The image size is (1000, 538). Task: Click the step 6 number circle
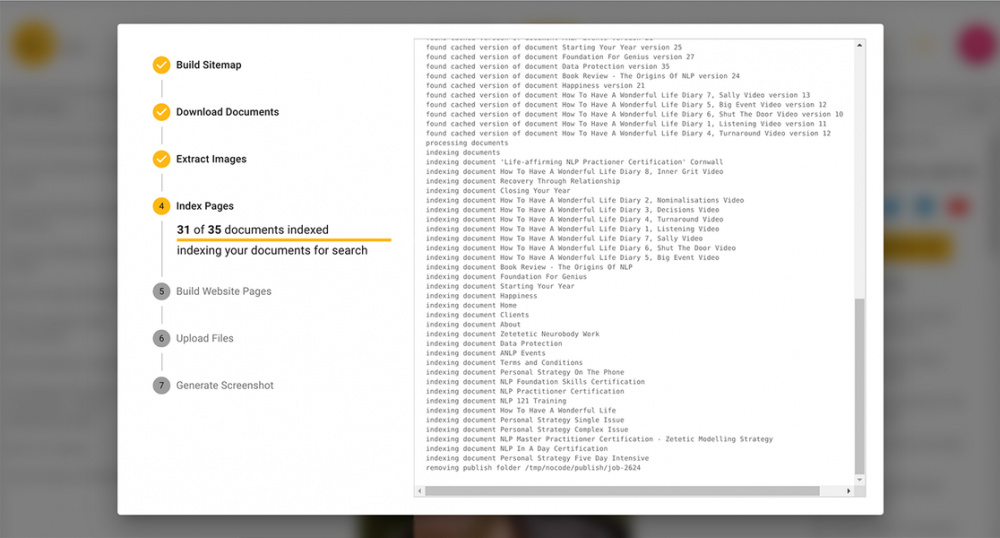[x=161, y=338]
